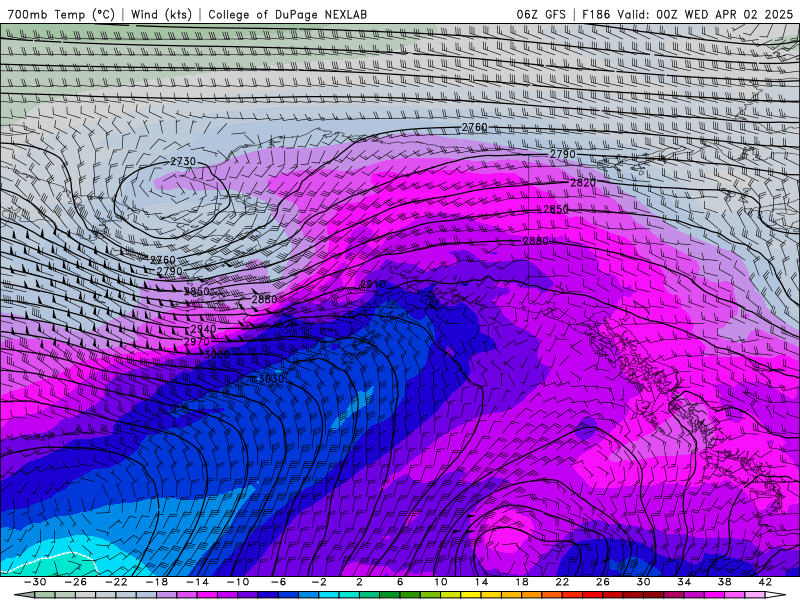The height and width of the screenshot is (600, 800).
Task: Click the 2820 height contour label
Action: [583, 182]
